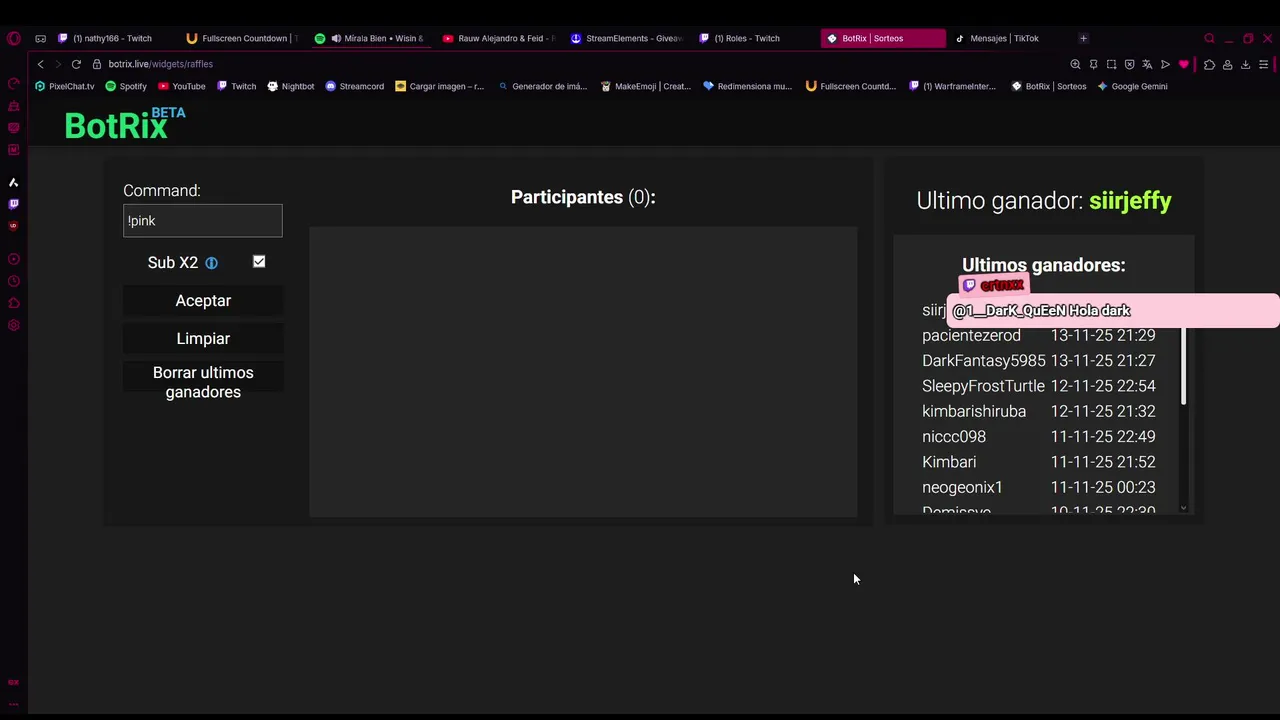1280x720 pixels.
Task: Click pacientezerod in the winners list
Action: pyautogui.click(x=971, y=336)
